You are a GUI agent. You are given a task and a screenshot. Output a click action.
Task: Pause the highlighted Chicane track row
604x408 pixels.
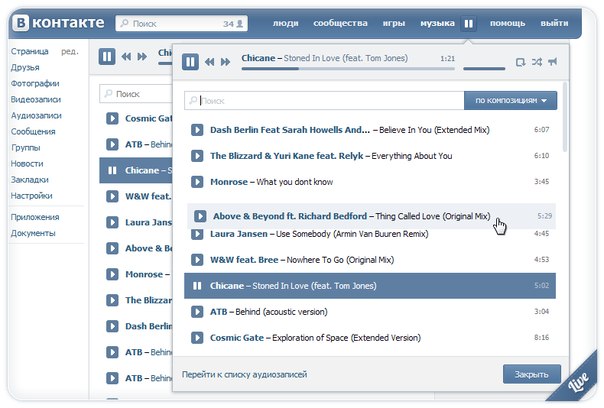pos(197,286)
